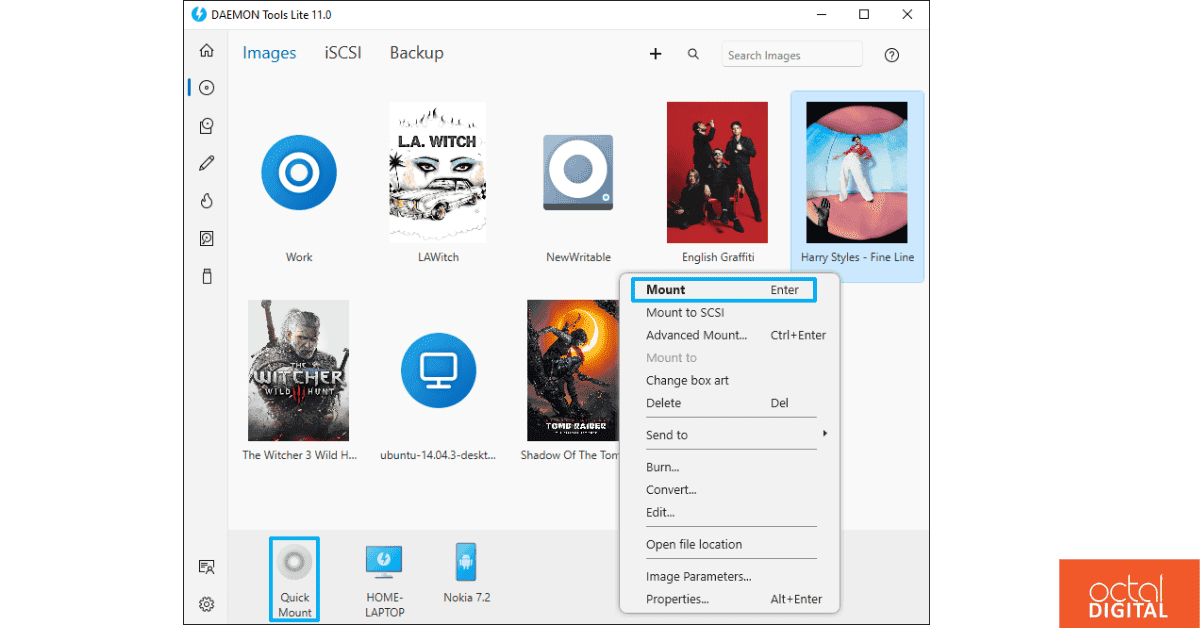Select the Editor pencil icon
The height and width of the screenshot is (628, 1200).
coord(206,162)
